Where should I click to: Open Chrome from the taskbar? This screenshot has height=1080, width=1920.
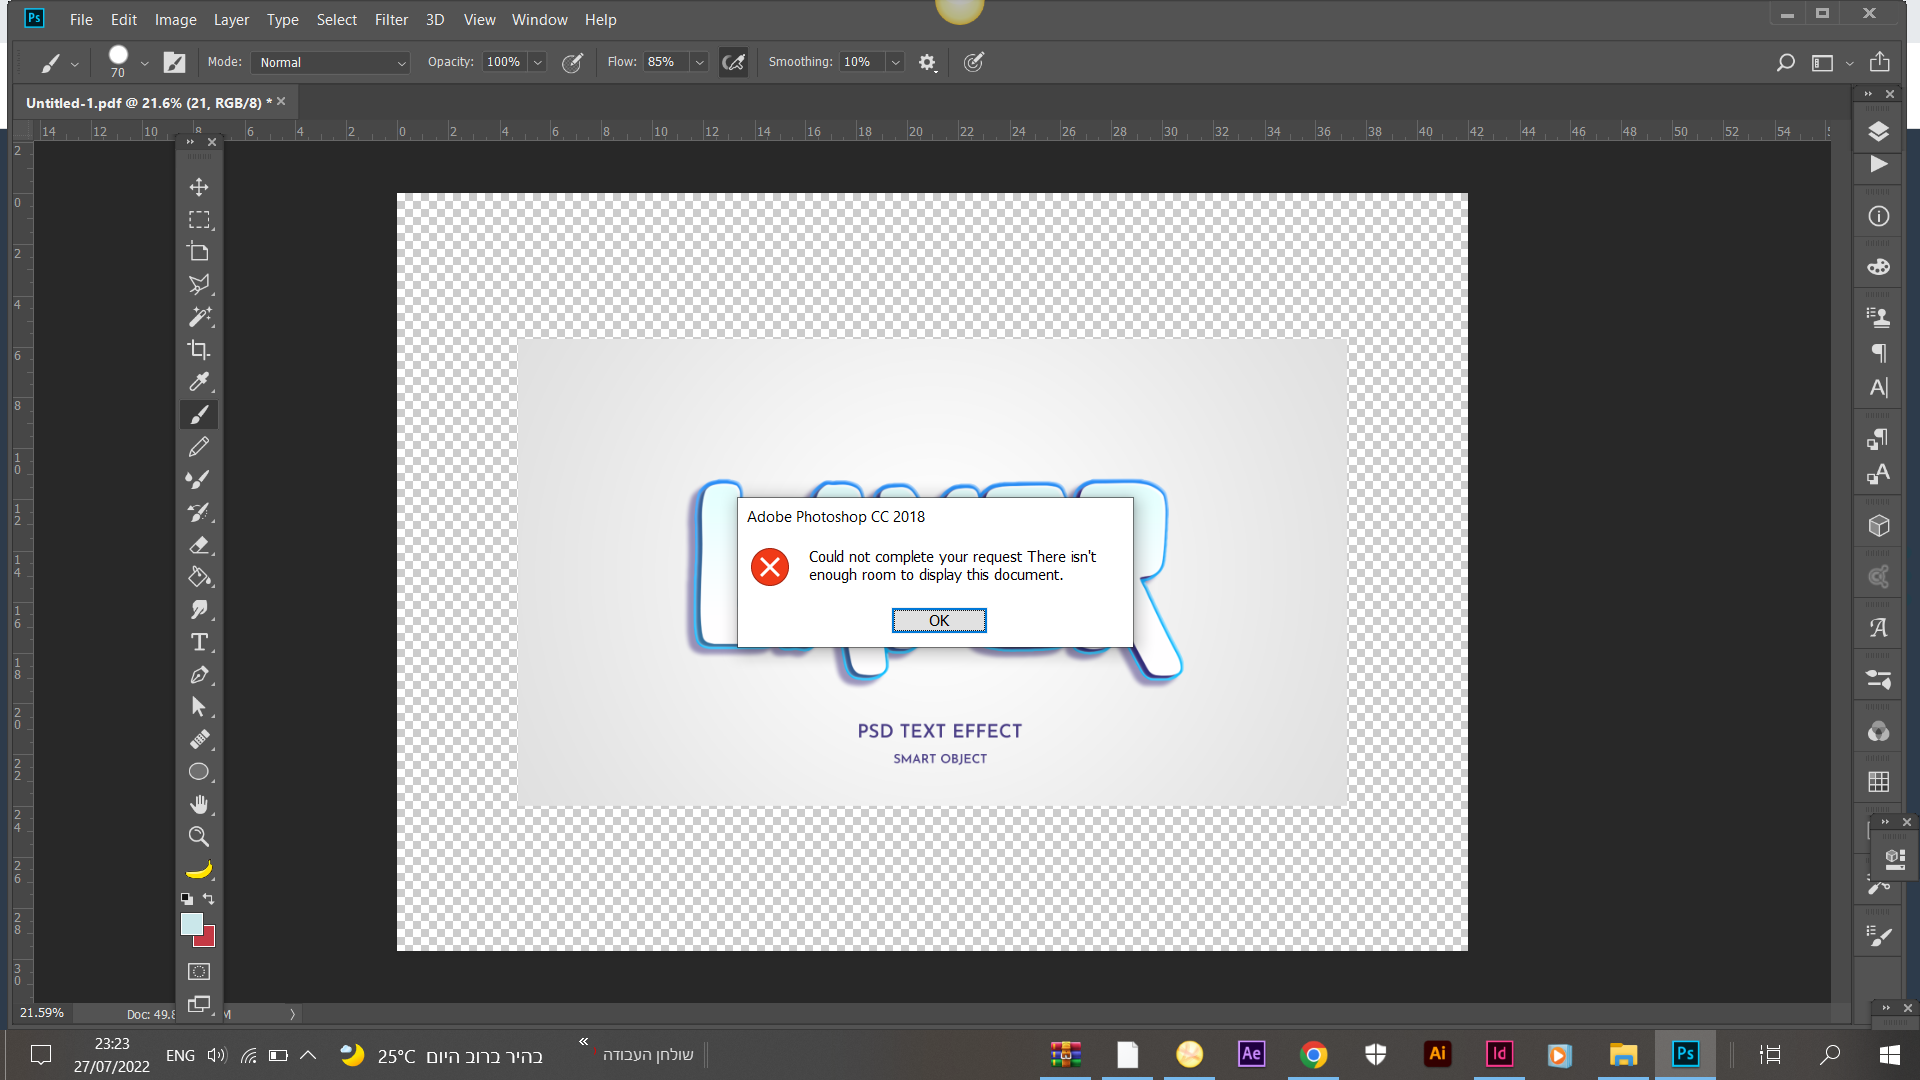tap(1313, 1054)
